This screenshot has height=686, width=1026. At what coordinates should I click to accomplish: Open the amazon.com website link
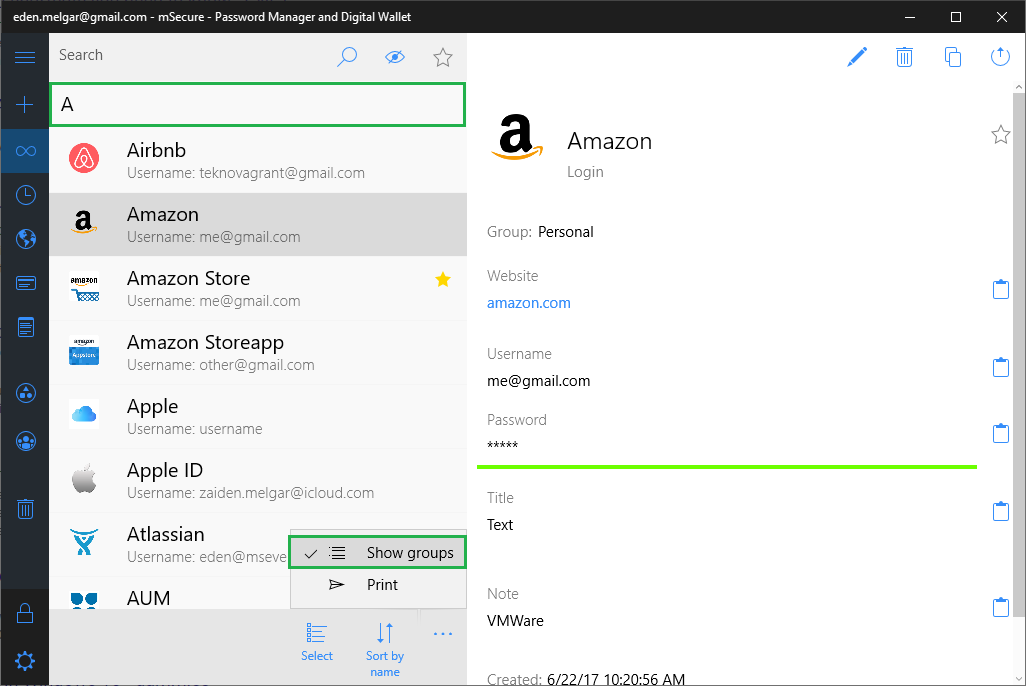point(529,303)
